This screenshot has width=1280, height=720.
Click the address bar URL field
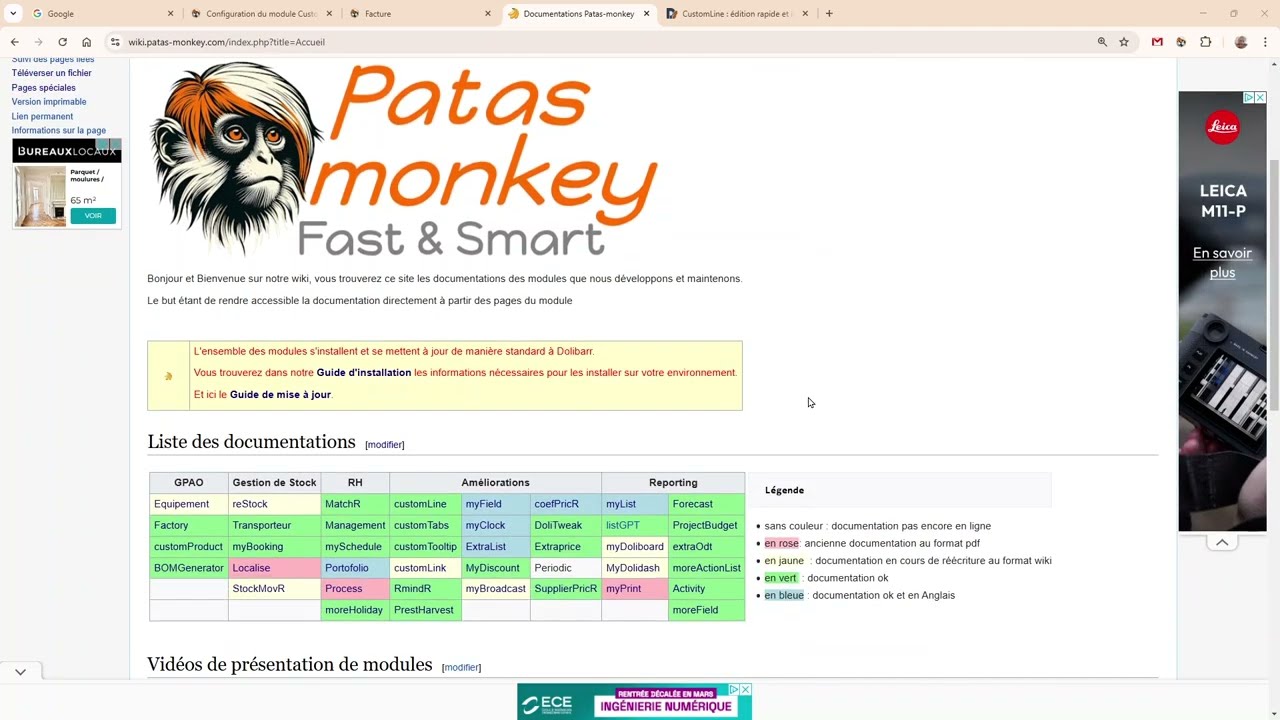click(600, 42)
